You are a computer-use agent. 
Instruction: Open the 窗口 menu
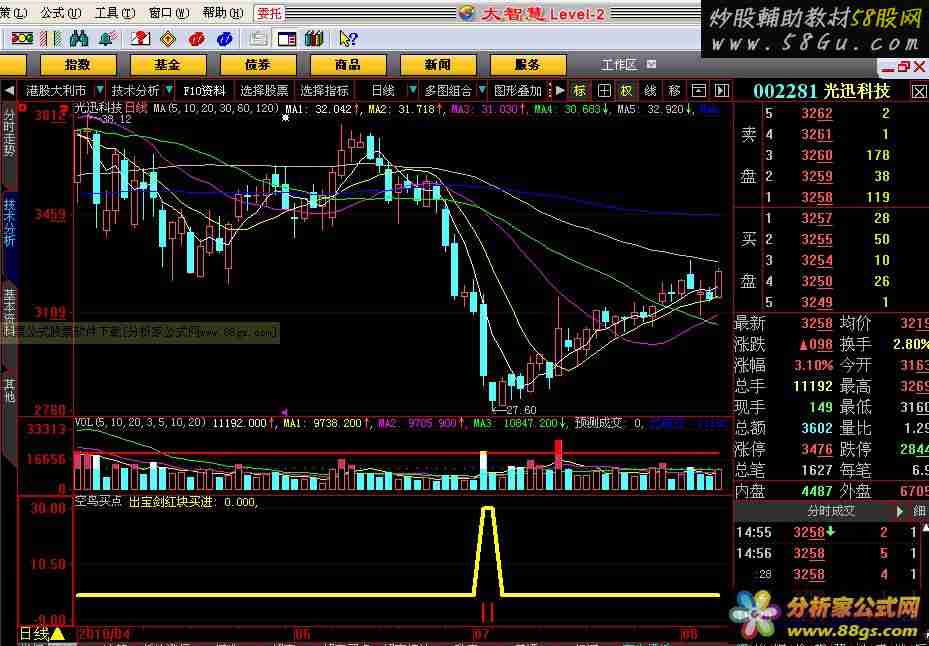click(169, 12)
